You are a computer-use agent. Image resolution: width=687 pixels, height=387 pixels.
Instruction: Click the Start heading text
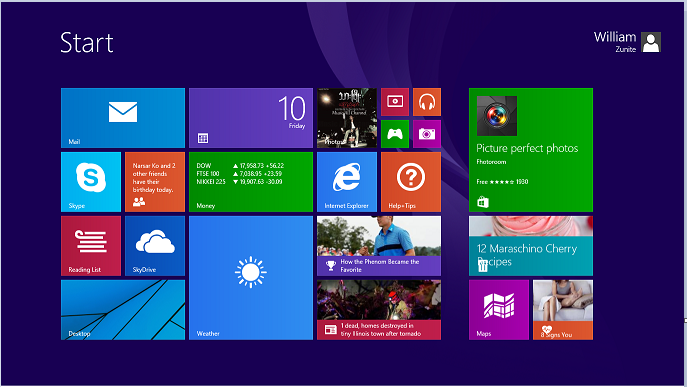(x=87, y=43)
